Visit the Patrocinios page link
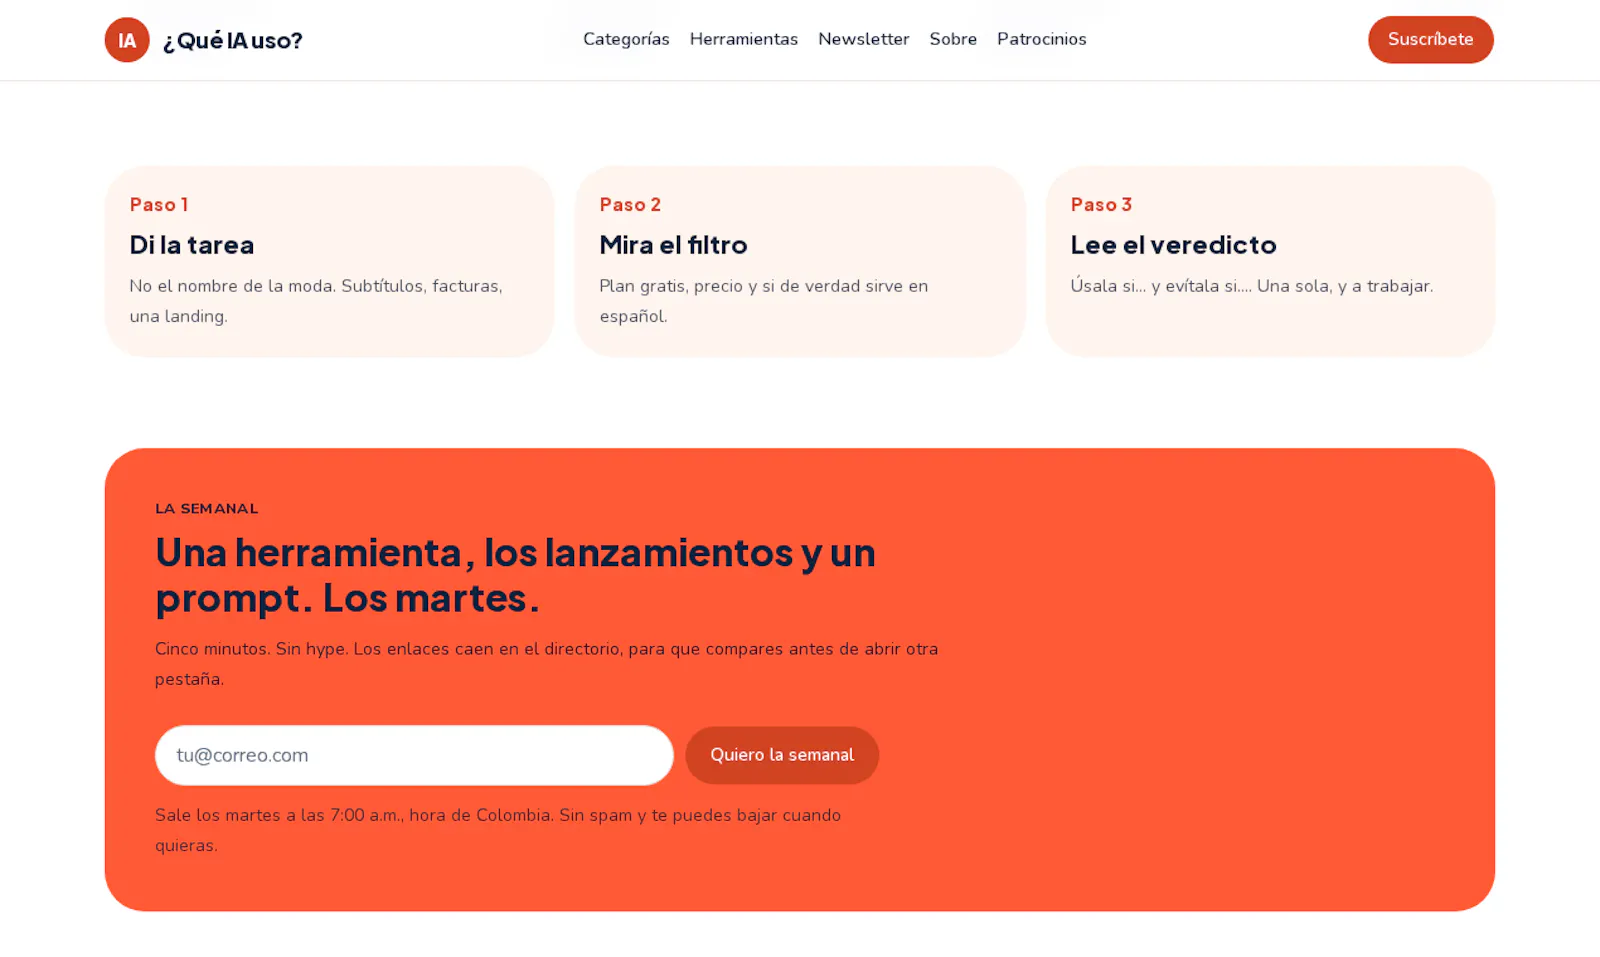 pyautogui.click(x=1041, y=39)
